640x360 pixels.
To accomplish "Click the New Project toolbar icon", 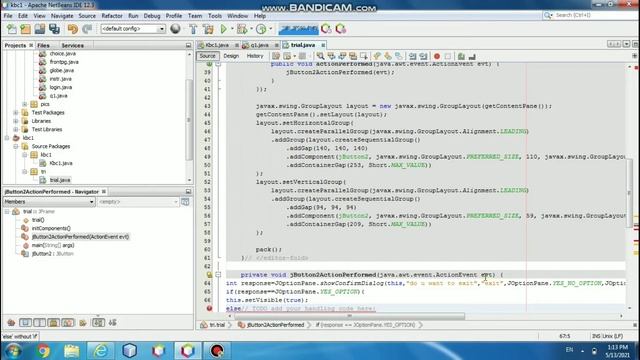I will point(25,29).
